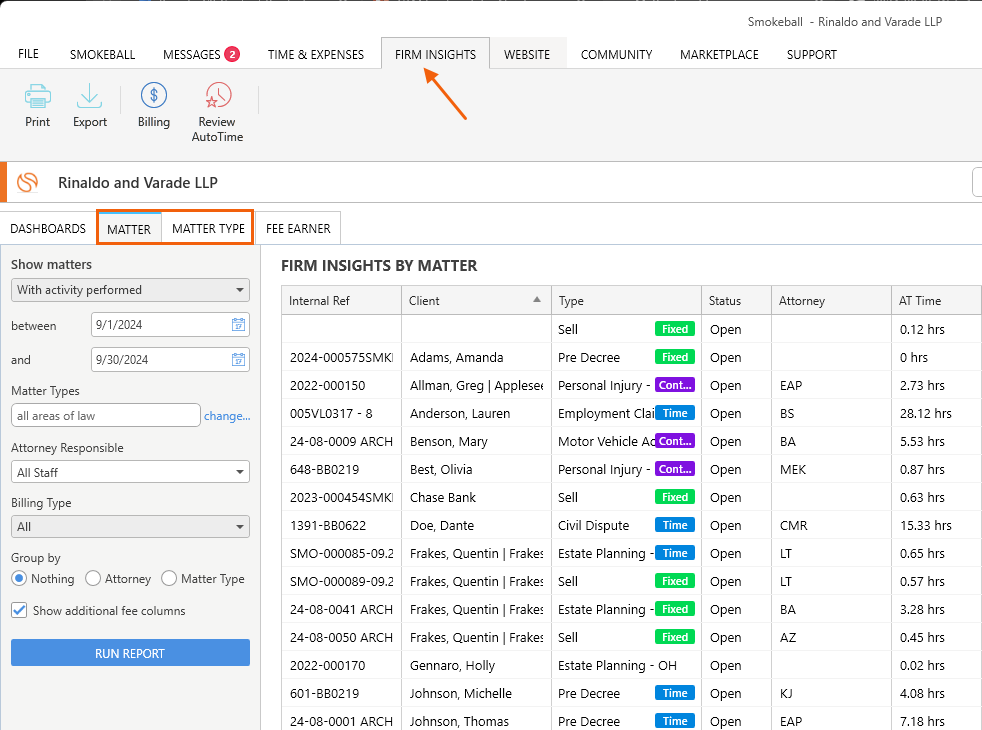The height and width of the screenshot is (730, 982).
Task: Click the 28.12 hrs AT Time cell
Action: pyautogui.click(x=936, y=413)
